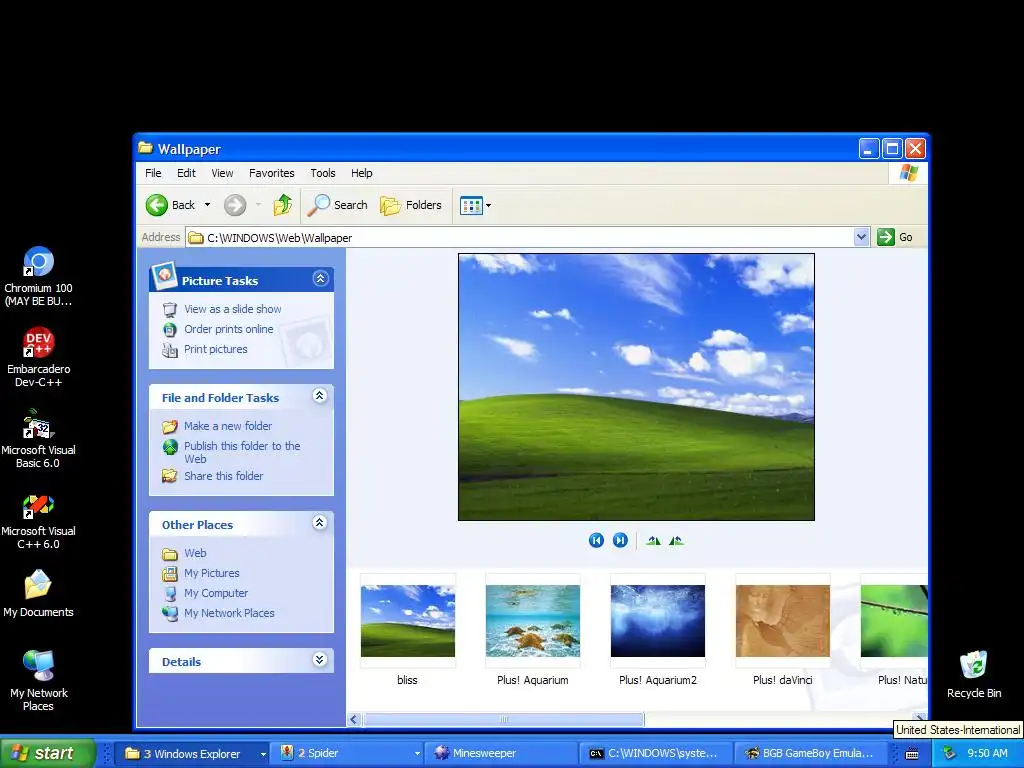Go up one folder level
Viewport: 1024px width, 768px height.
[x=283, y=205]
